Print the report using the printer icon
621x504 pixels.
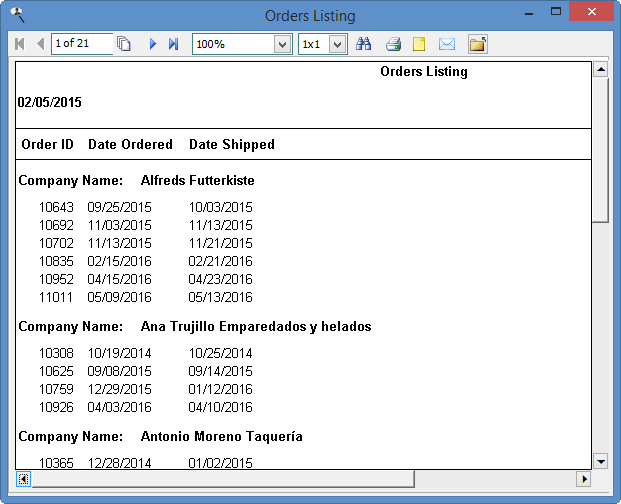click(394, 44)
